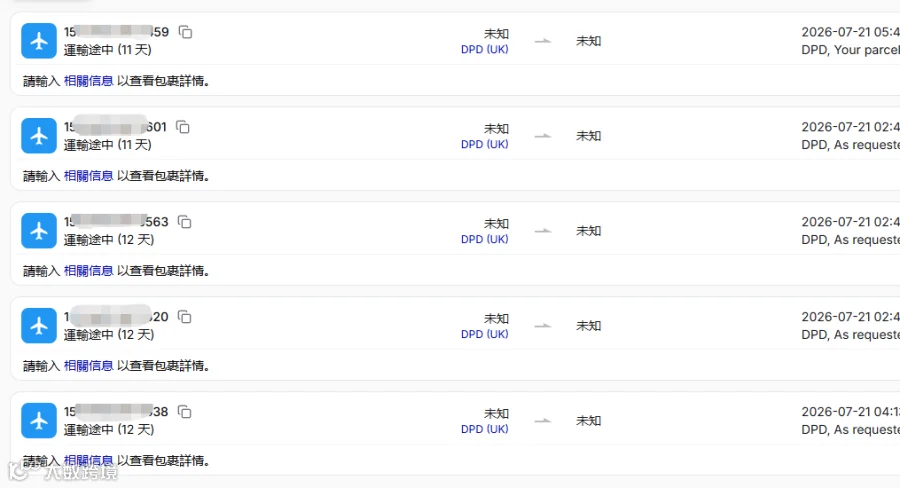Open 相關信息 link under parcel ending 601

click(88, 176)
